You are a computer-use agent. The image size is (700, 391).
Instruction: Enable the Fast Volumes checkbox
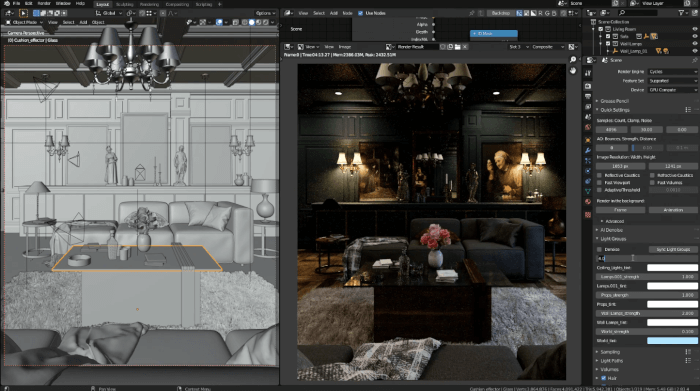coord(652,183)
